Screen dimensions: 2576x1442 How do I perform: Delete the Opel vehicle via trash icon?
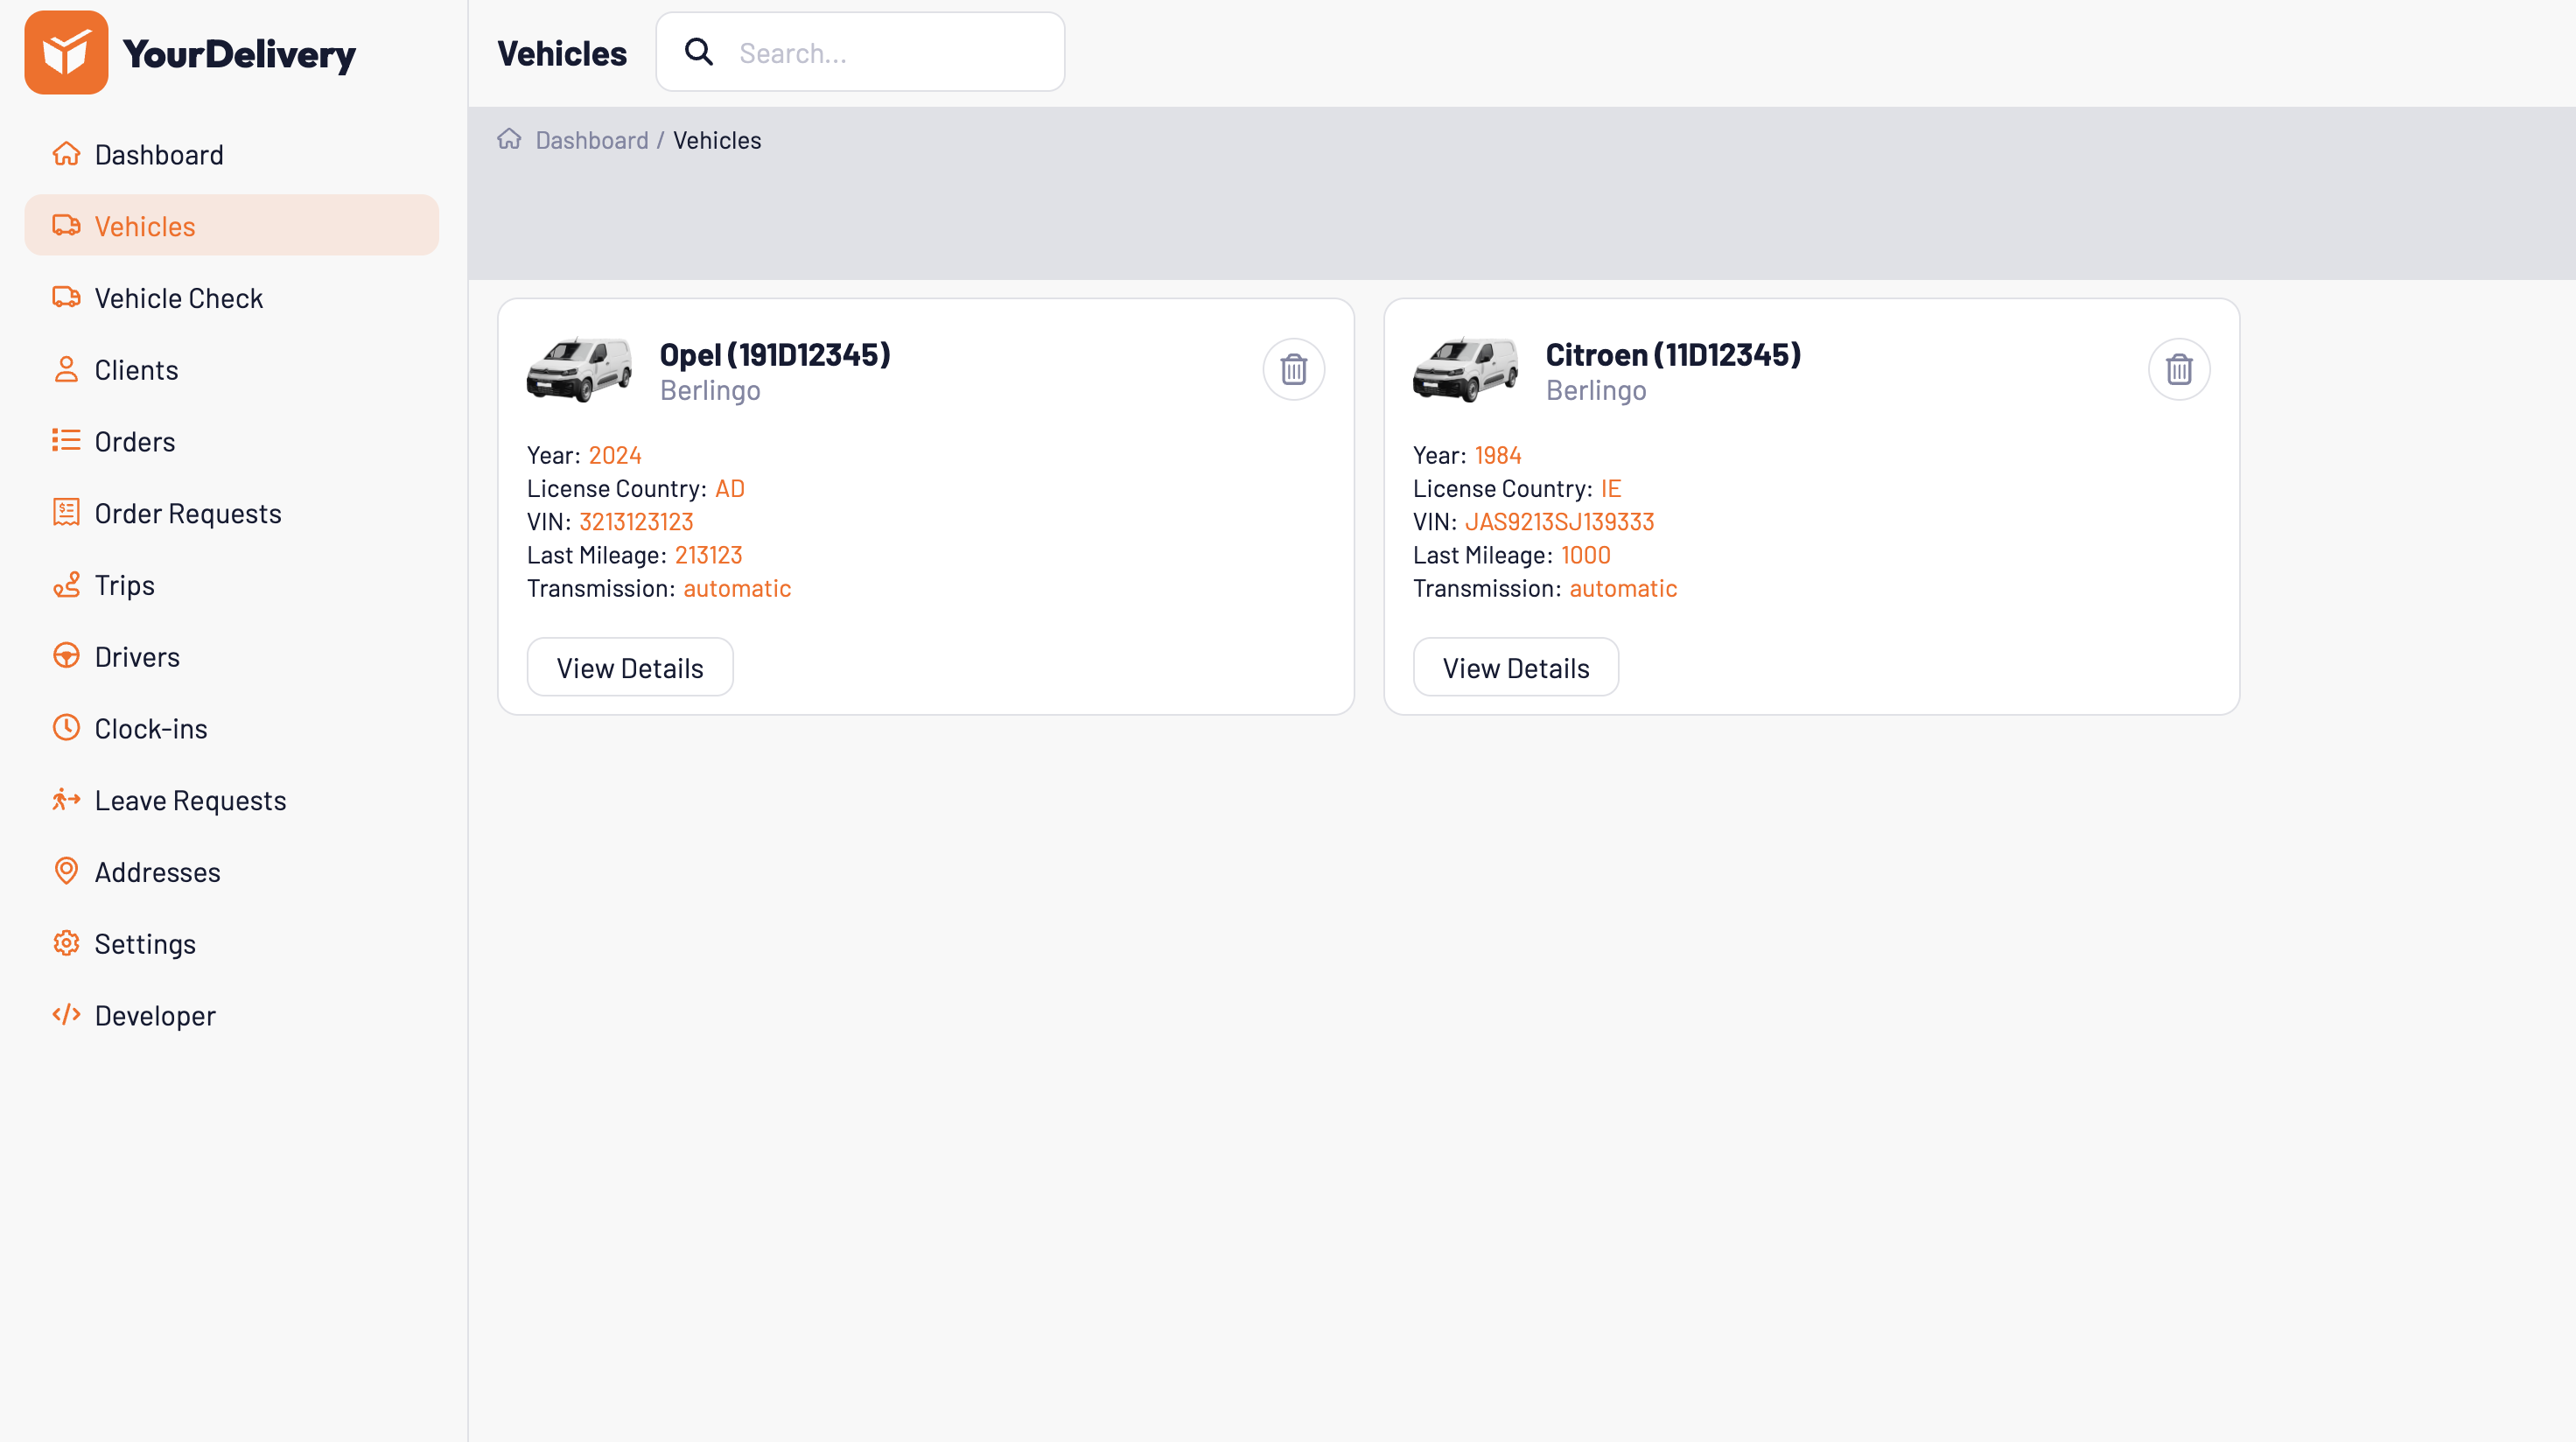click(1293, 369)
